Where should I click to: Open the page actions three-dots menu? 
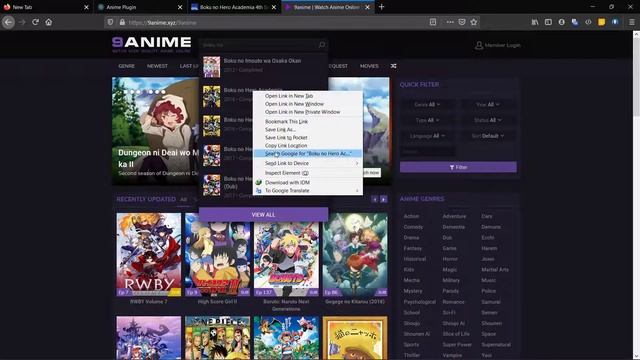click(450, 22)
